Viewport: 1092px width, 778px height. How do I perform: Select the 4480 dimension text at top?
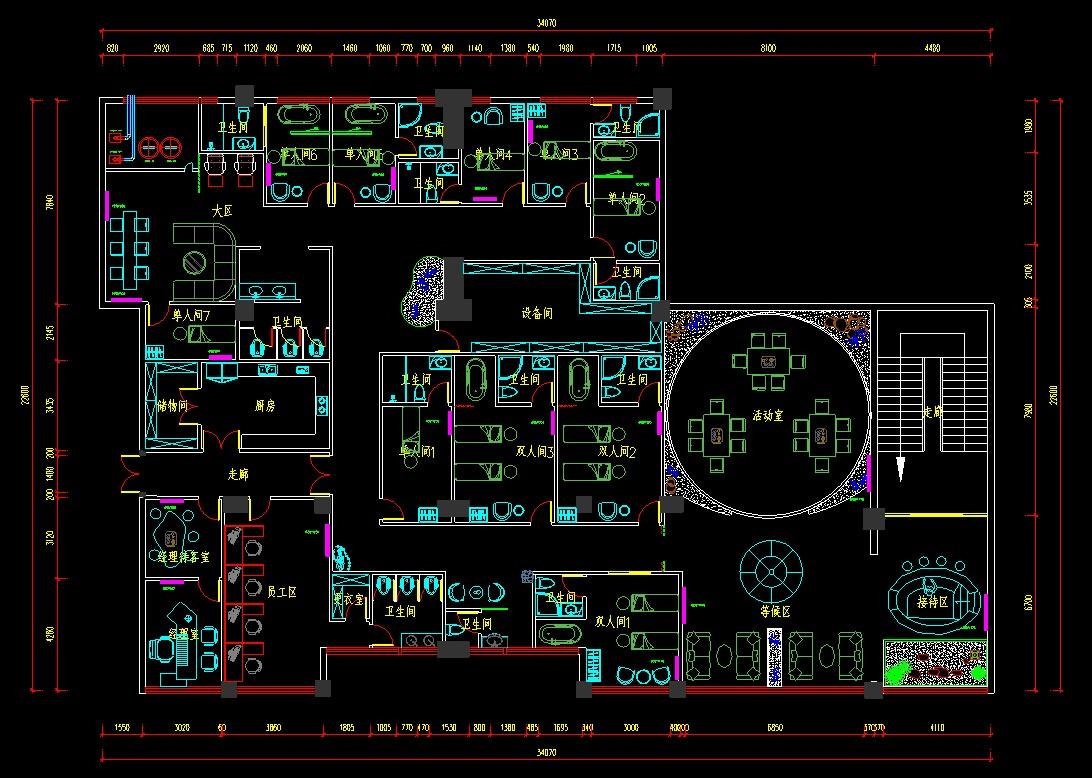point(933,48)
